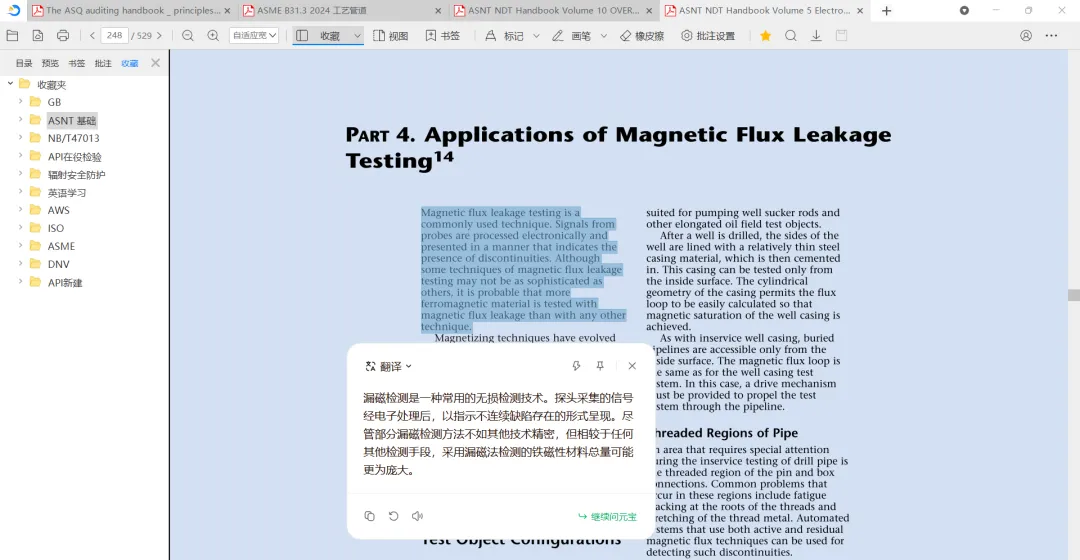This screenshot has height=560, width=1080.
Task: Click the lightbulb icon in translation popup
Action: click(576, 366)
